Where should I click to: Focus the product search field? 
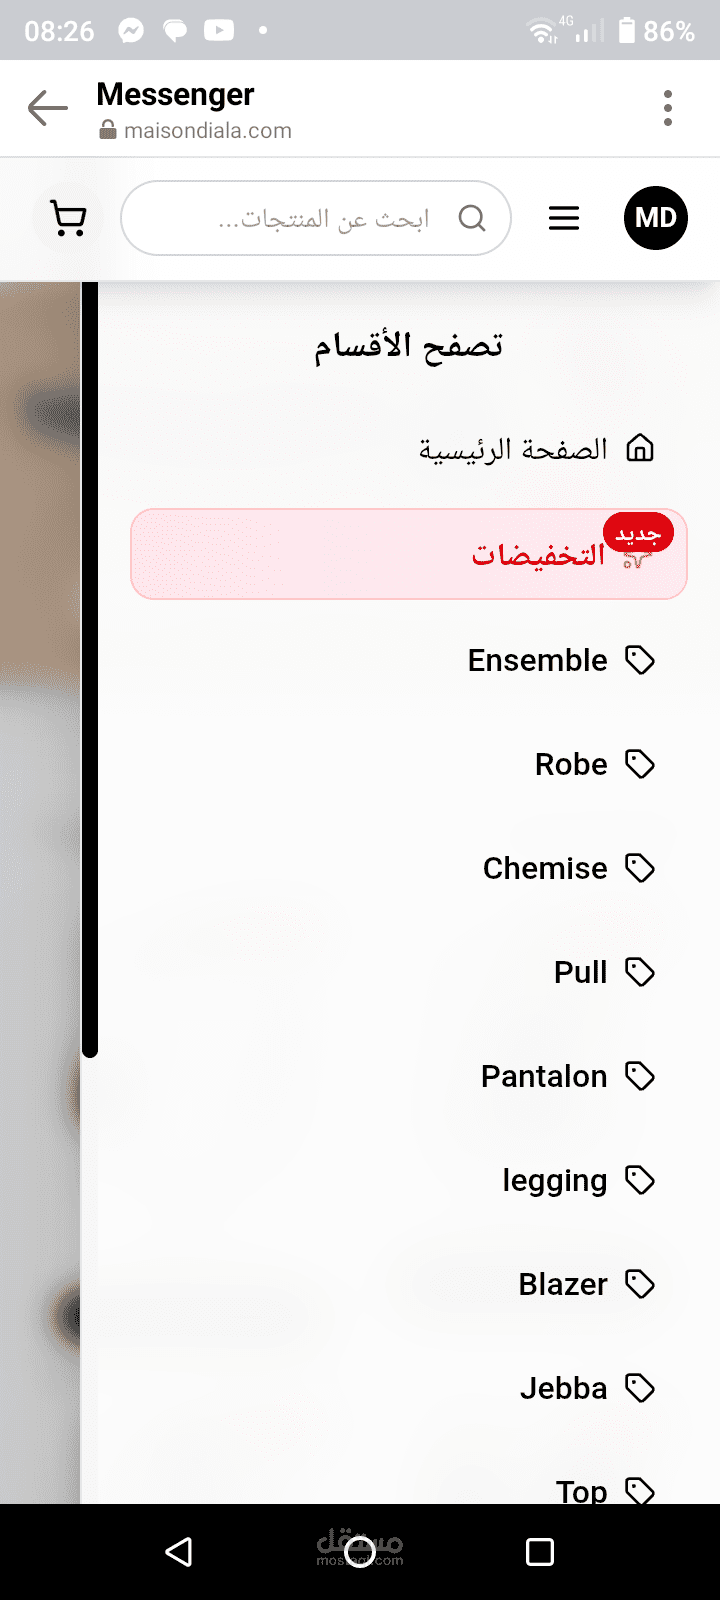(320, 218)
